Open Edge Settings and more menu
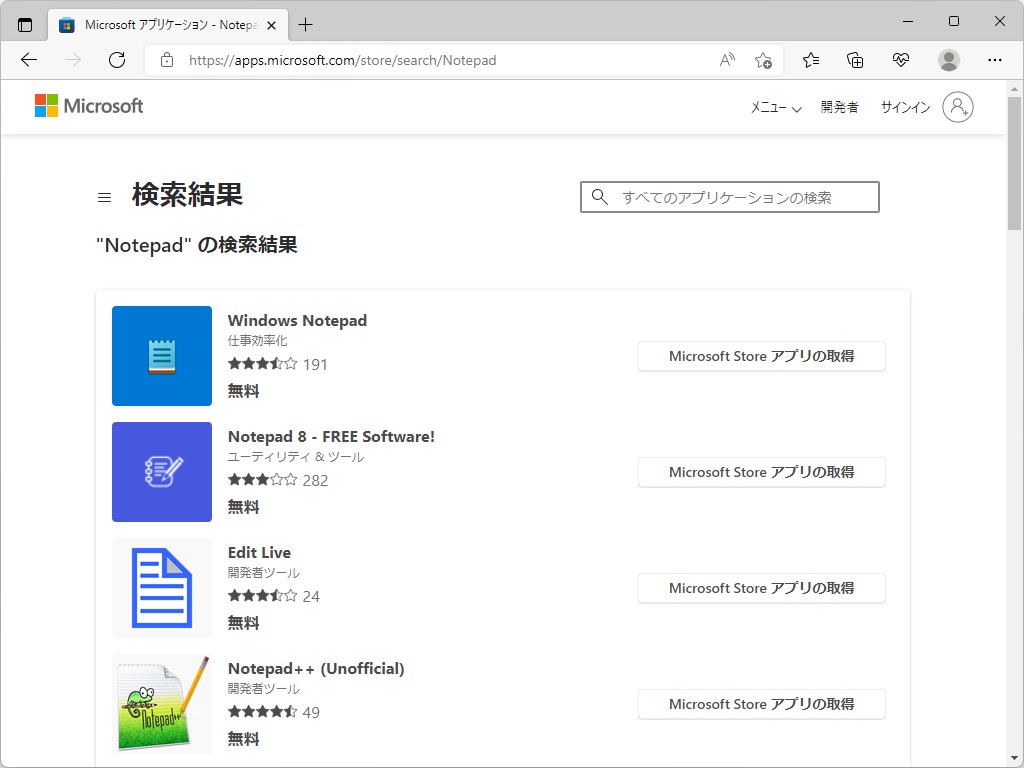Screen dimensions: 1024x768 pos(995,60)
